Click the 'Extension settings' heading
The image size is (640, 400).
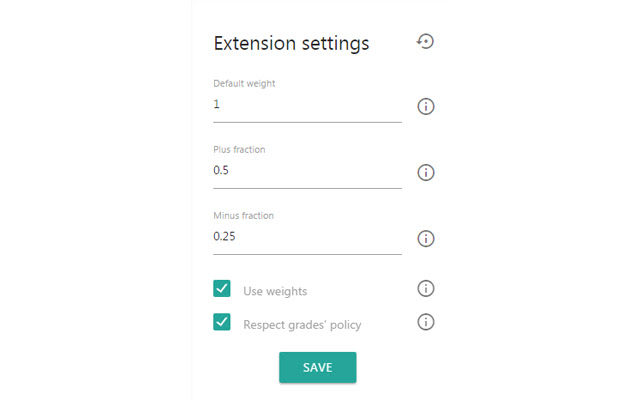[291, 43]
